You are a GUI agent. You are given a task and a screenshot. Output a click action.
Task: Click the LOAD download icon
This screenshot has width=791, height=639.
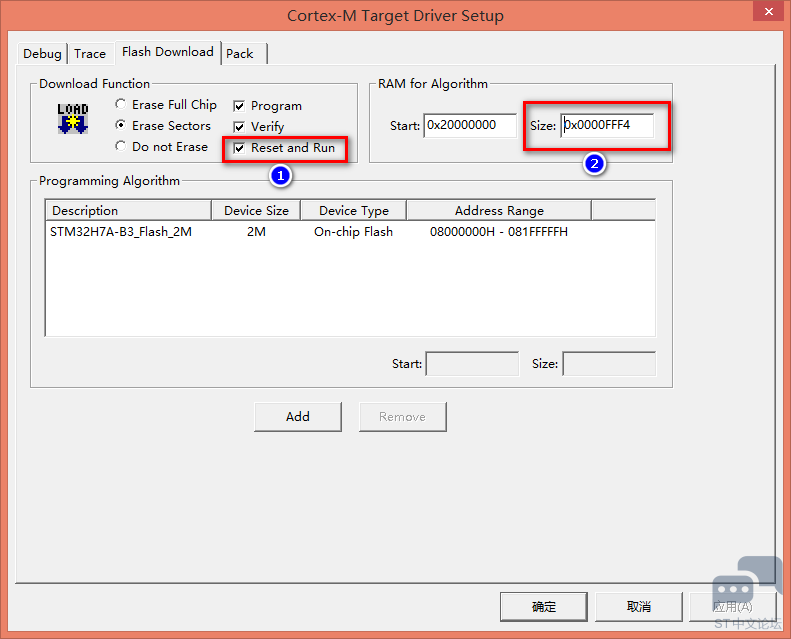tap(73, 119)
